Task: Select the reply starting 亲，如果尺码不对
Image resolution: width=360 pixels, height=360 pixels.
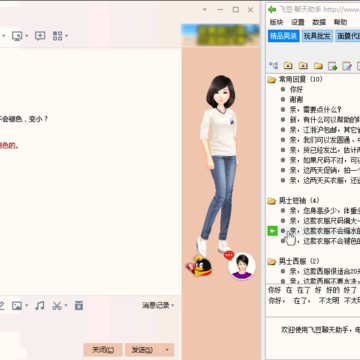Action: [x=325, y=160]
